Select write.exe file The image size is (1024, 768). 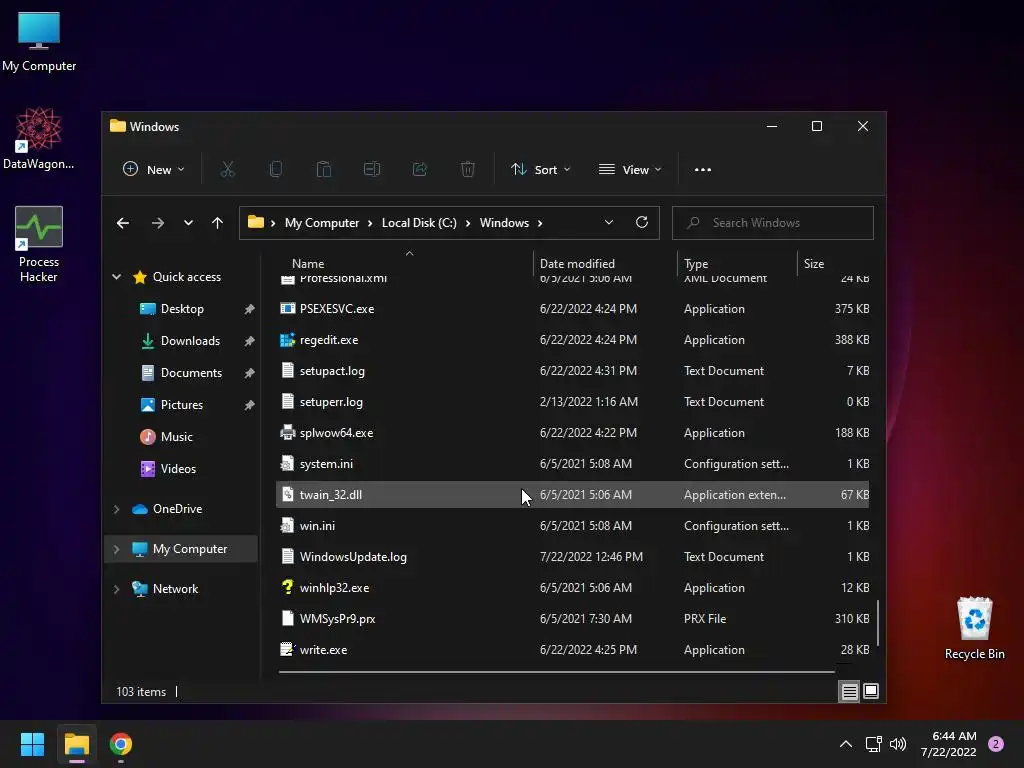click(x=573, y=650)
